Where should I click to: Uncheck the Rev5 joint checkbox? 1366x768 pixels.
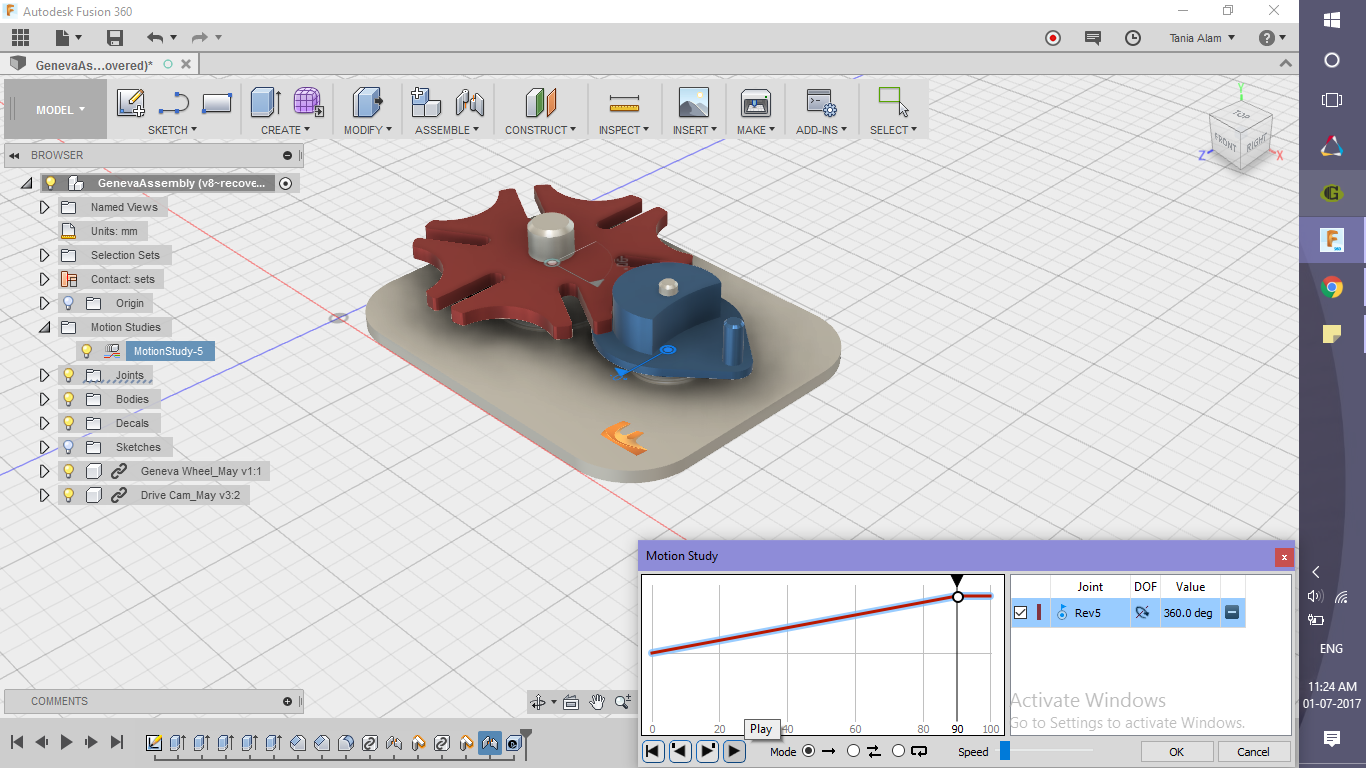(1020, 613)
